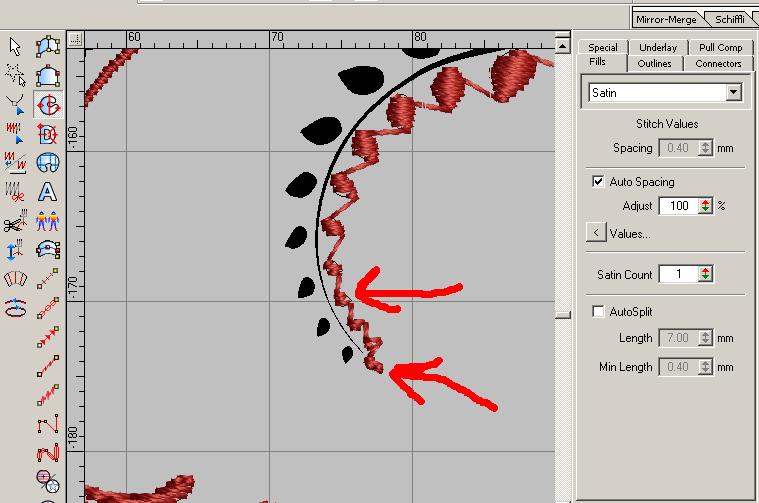Click the two colorful figures icon
Image resolution: width=759 pixels, height=503 pixels.
(47, 221)
